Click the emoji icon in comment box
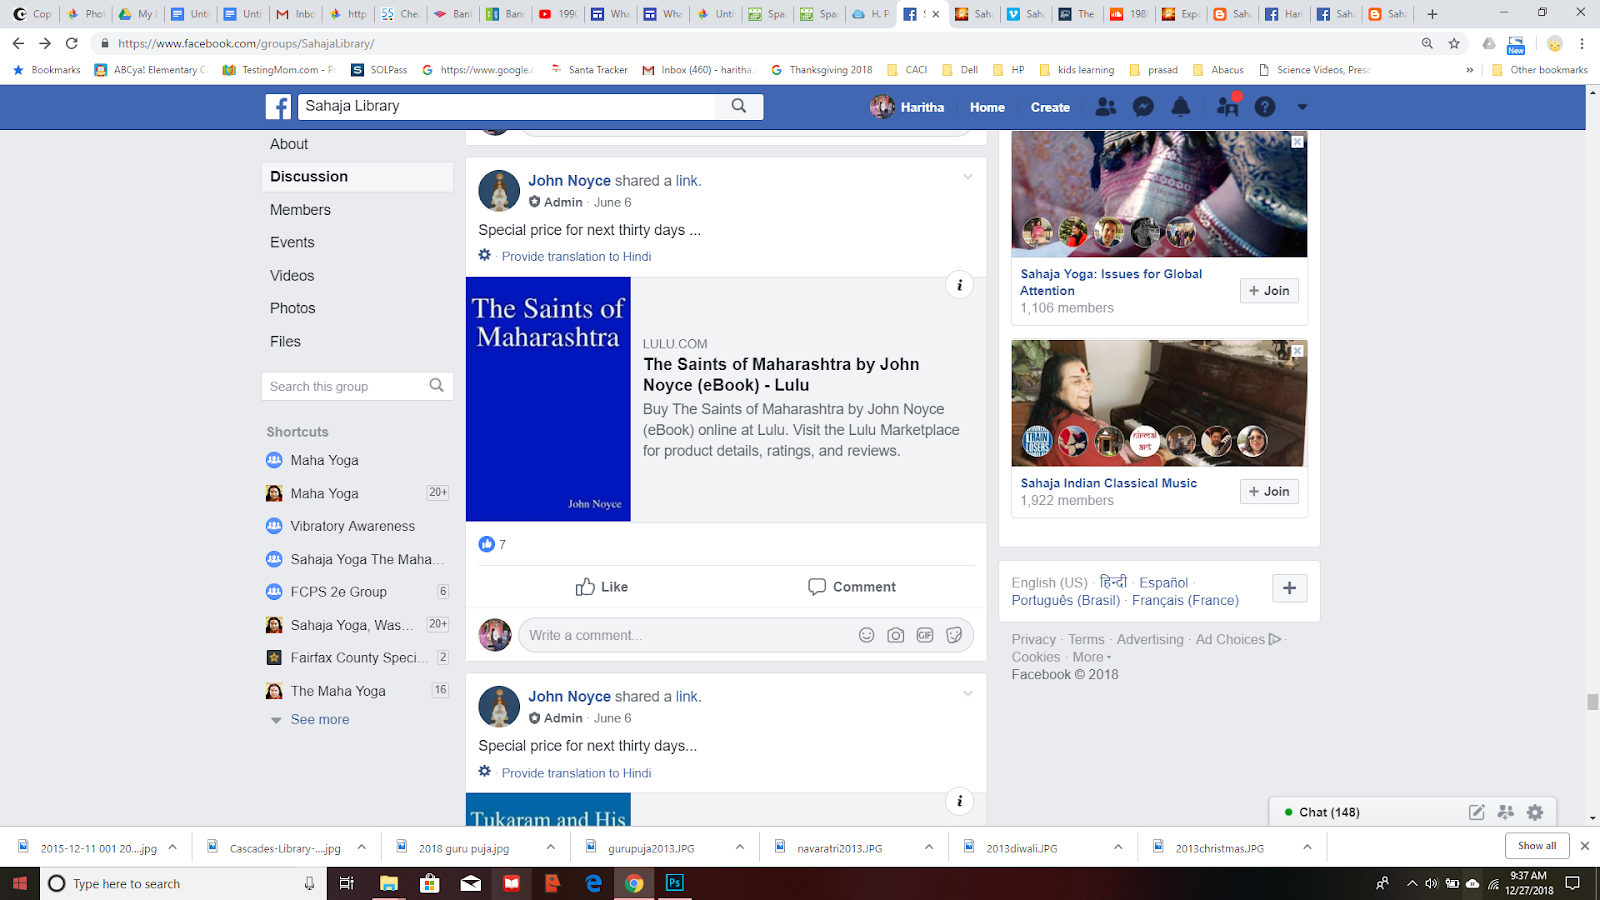 tap(867, 635)
